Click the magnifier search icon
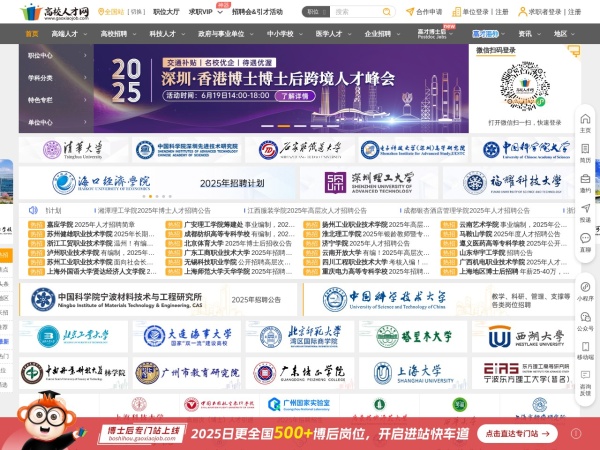 coord(386,12)
